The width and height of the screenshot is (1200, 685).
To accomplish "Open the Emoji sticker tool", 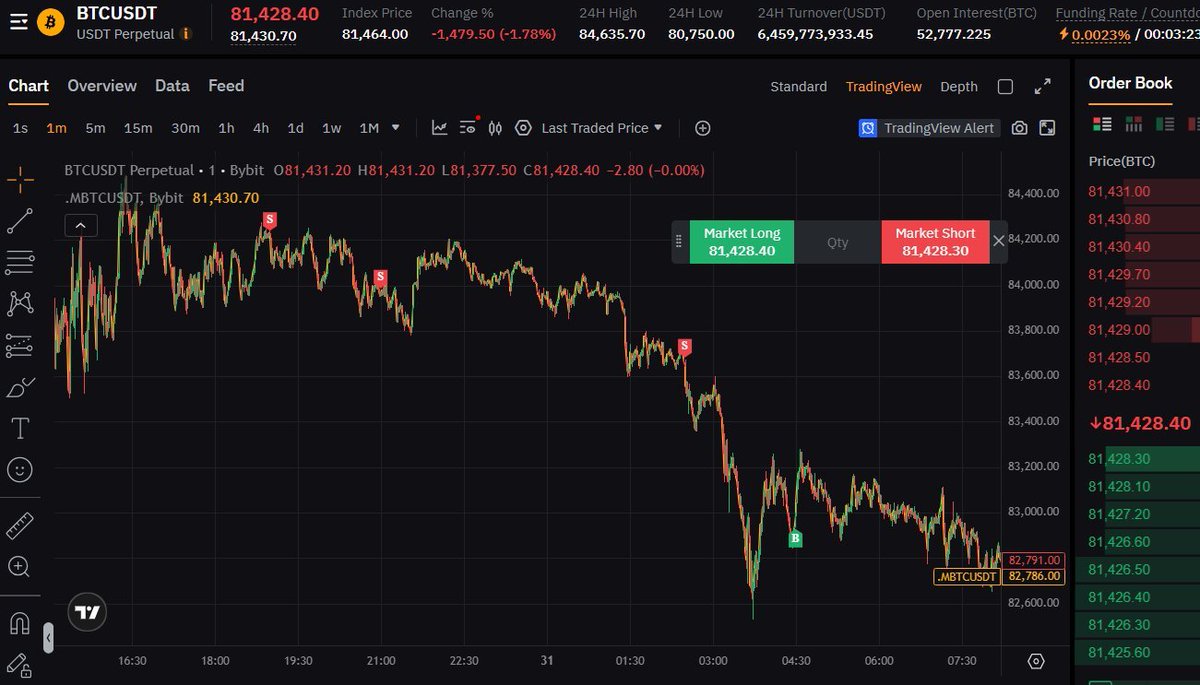I will [18, 469].
